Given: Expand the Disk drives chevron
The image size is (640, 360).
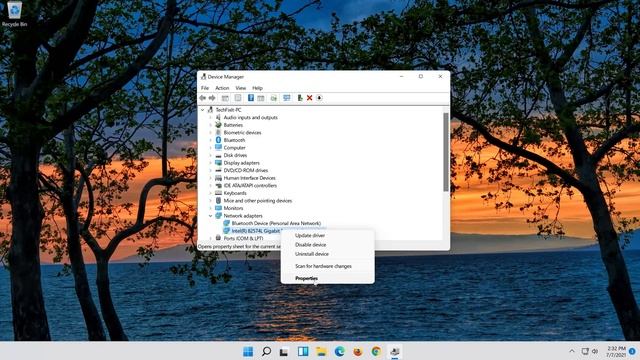Looking at the screenshot, I should click(x=211, y=155).
